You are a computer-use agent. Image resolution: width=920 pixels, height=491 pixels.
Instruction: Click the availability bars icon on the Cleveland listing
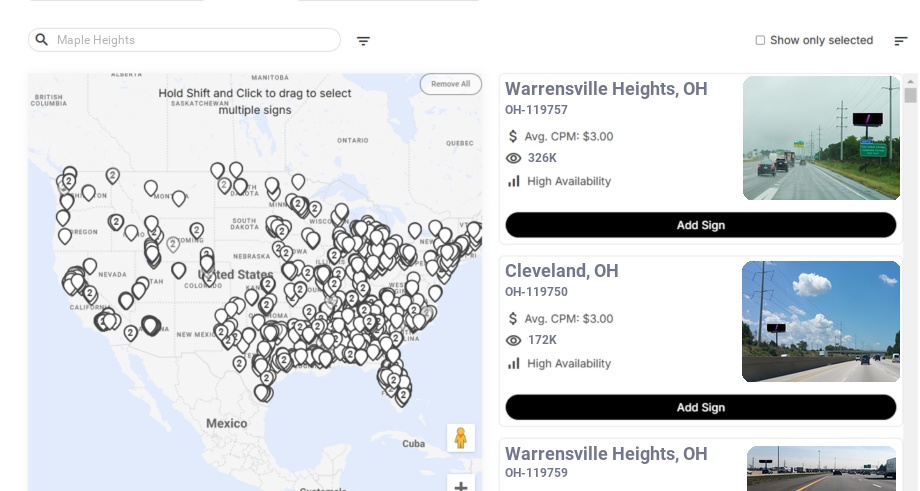click(x=514, y=363)
